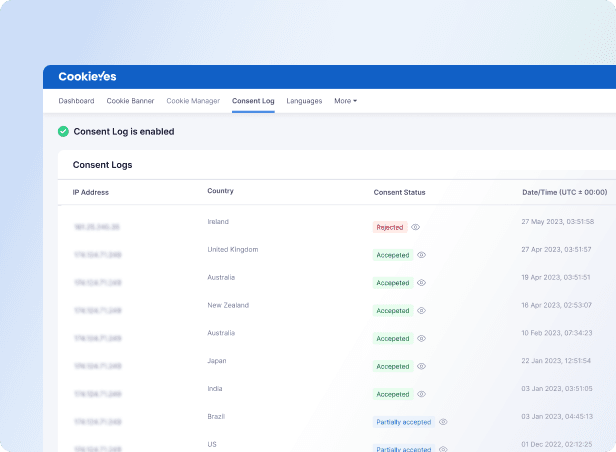Go to the Cookie Manager tab
Screen dimensions: 616x452
point(193,101)
